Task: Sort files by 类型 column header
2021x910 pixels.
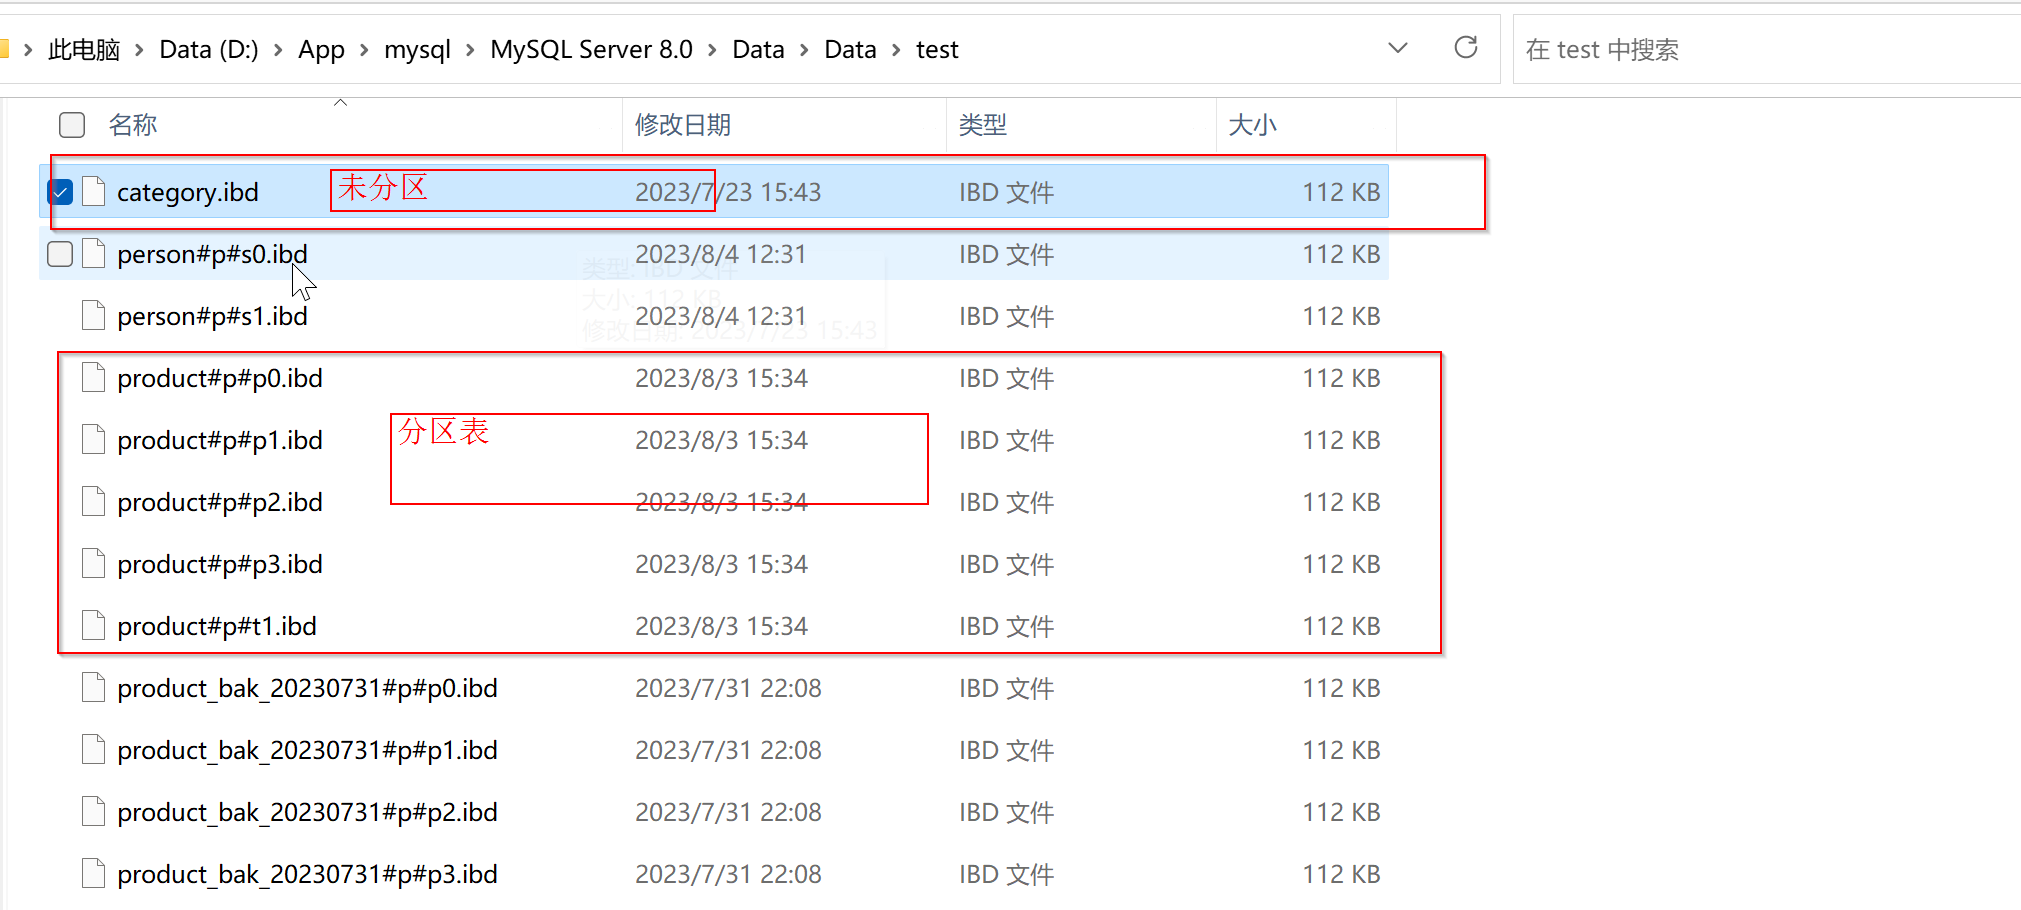Action: point(983,125)
